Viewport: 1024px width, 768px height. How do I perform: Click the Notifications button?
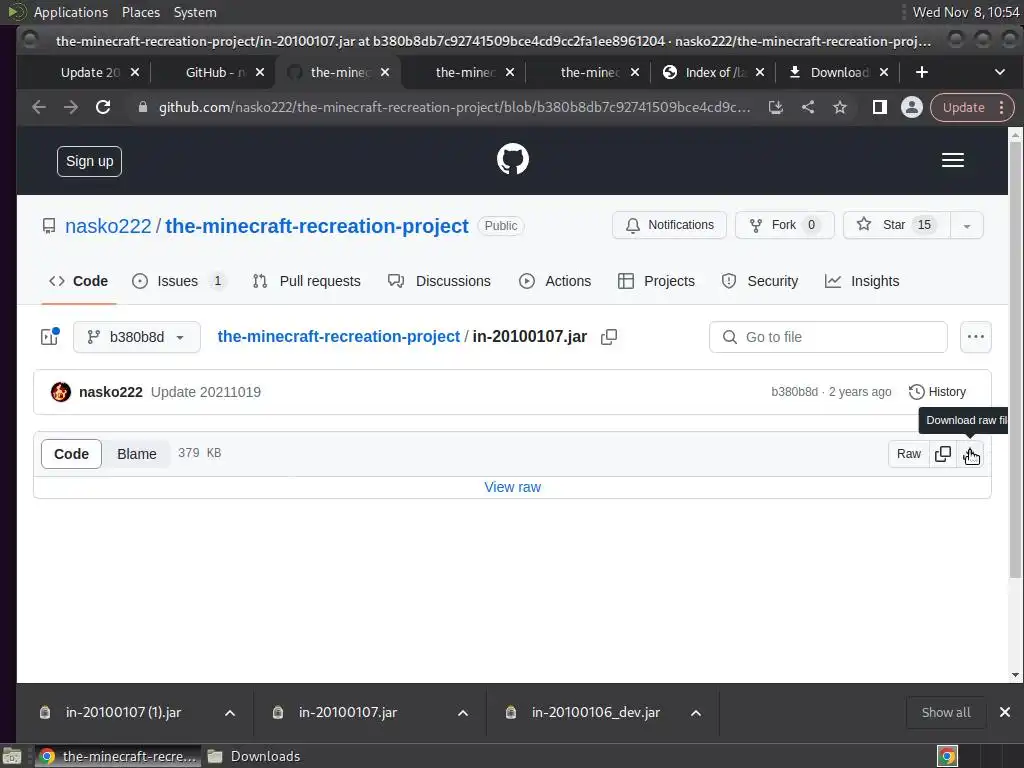(669, 225)
